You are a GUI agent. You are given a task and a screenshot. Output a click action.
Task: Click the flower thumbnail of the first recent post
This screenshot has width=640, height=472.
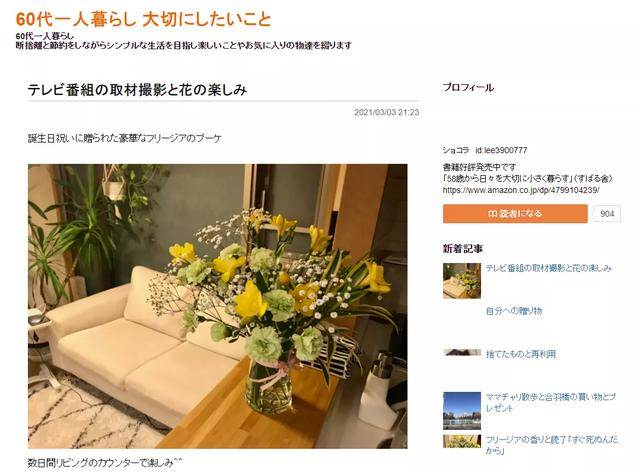click(x=462, y=281)
